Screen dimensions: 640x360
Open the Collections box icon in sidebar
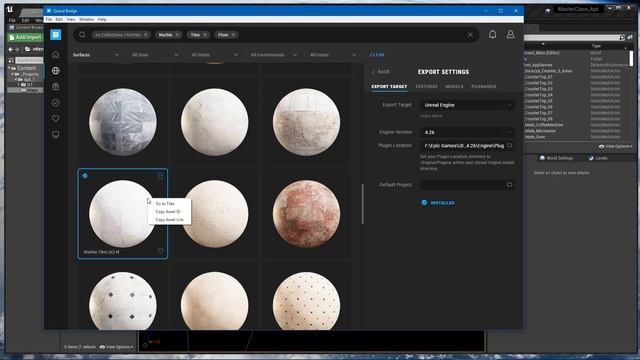point(56,87)
